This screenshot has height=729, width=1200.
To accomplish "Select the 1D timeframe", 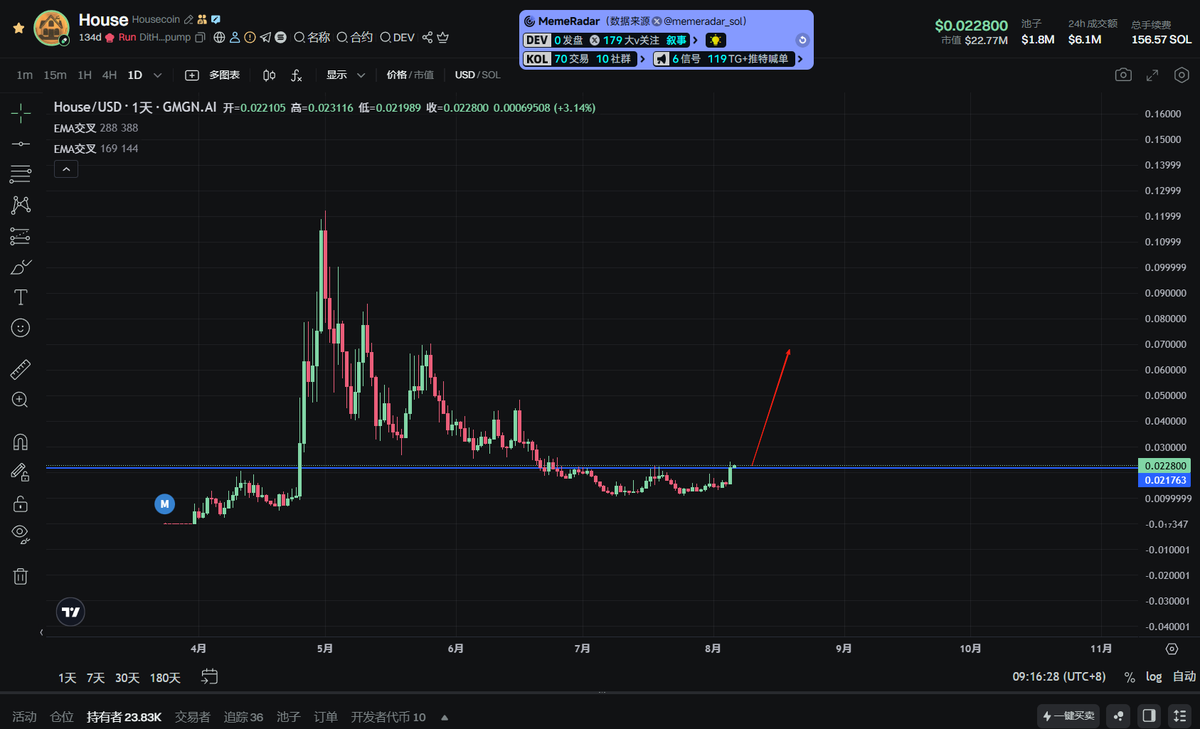I will click(x=135, y=75).
